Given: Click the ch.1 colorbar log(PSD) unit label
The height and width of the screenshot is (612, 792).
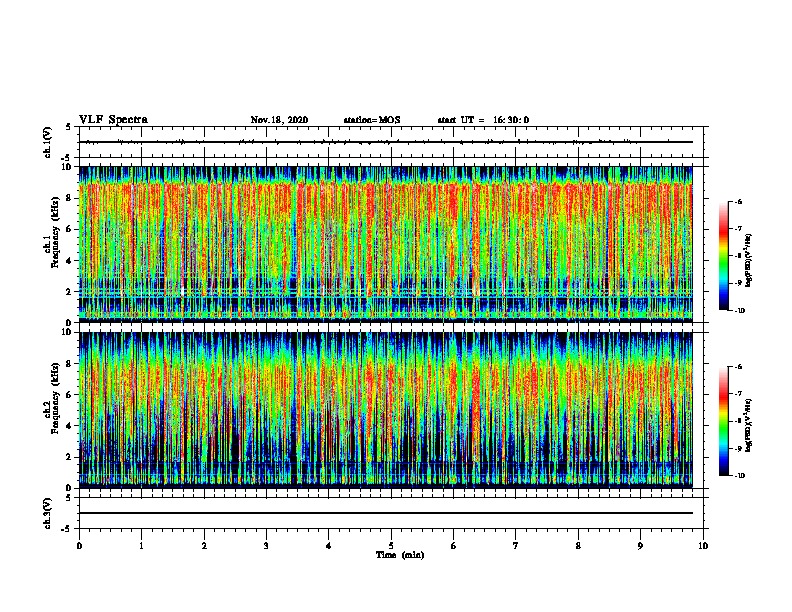Looking at the screenshot, I should (749, 260).
